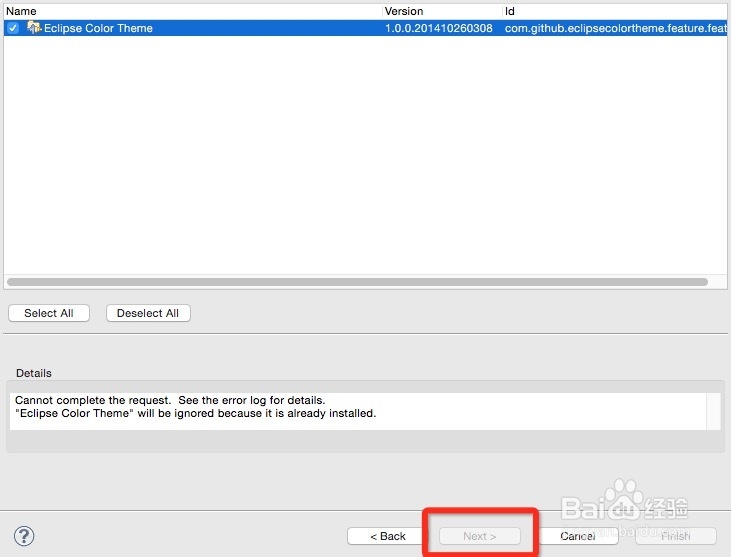Click the Select All button
This screenshot has width=731, height=557.
click(49, 313)
